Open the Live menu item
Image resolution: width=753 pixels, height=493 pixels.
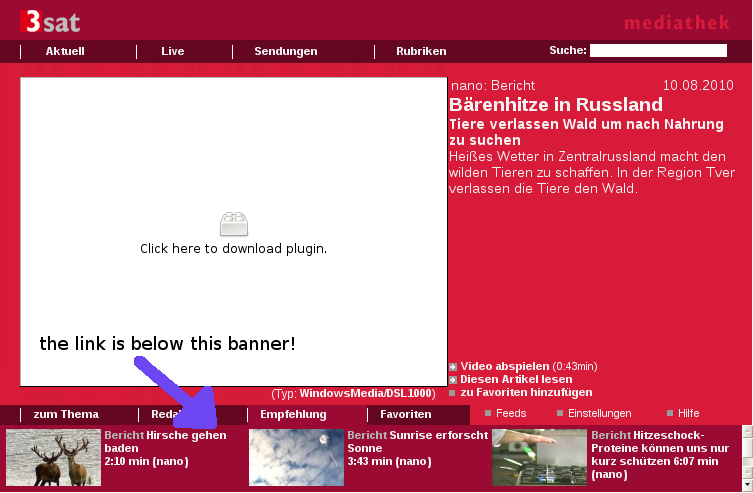coord(173,51)
